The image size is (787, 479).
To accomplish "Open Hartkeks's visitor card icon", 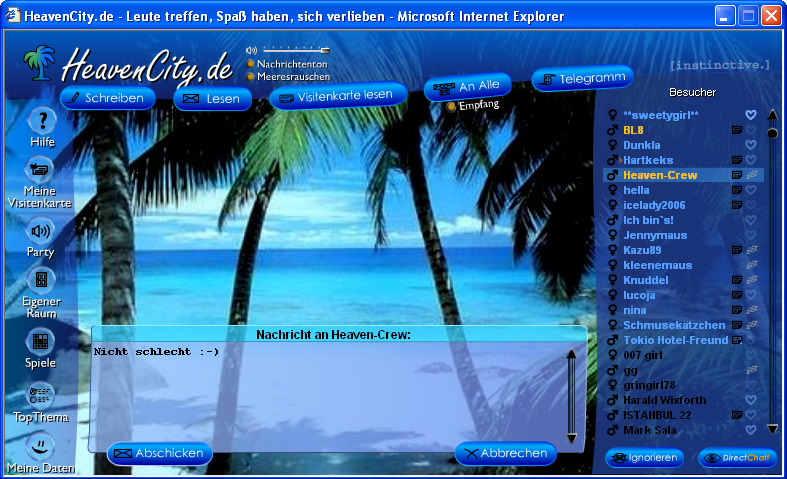I will 736,160.
